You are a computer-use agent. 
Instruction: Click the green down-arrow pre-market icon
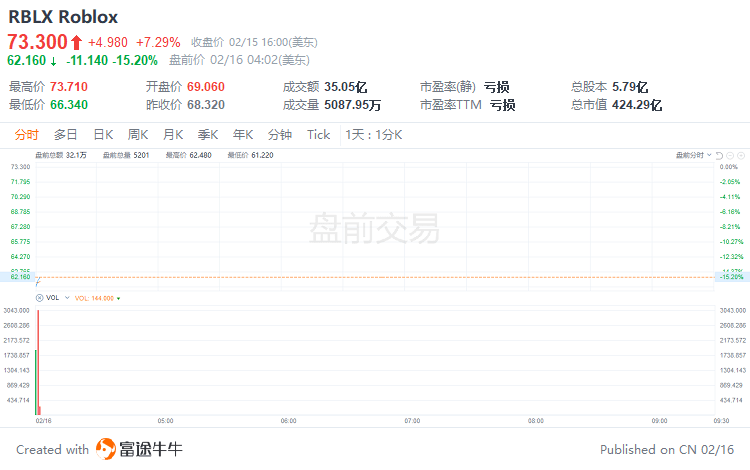point(52,60)
